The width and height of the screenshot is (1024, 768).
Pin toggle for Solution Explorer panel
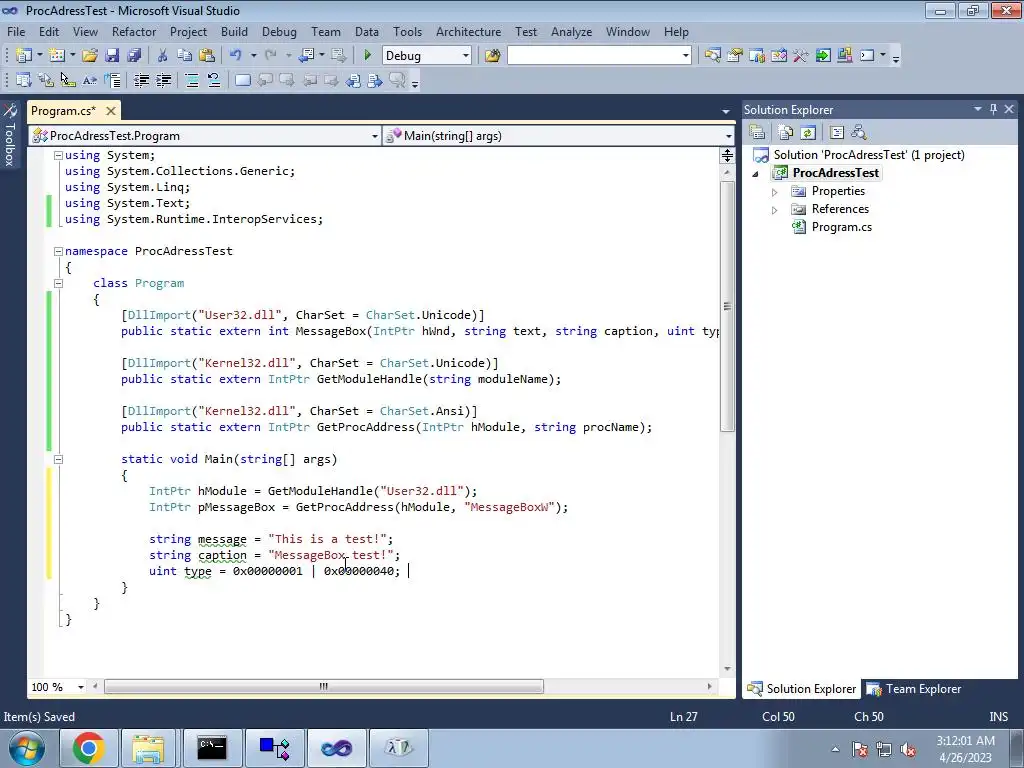993,109
